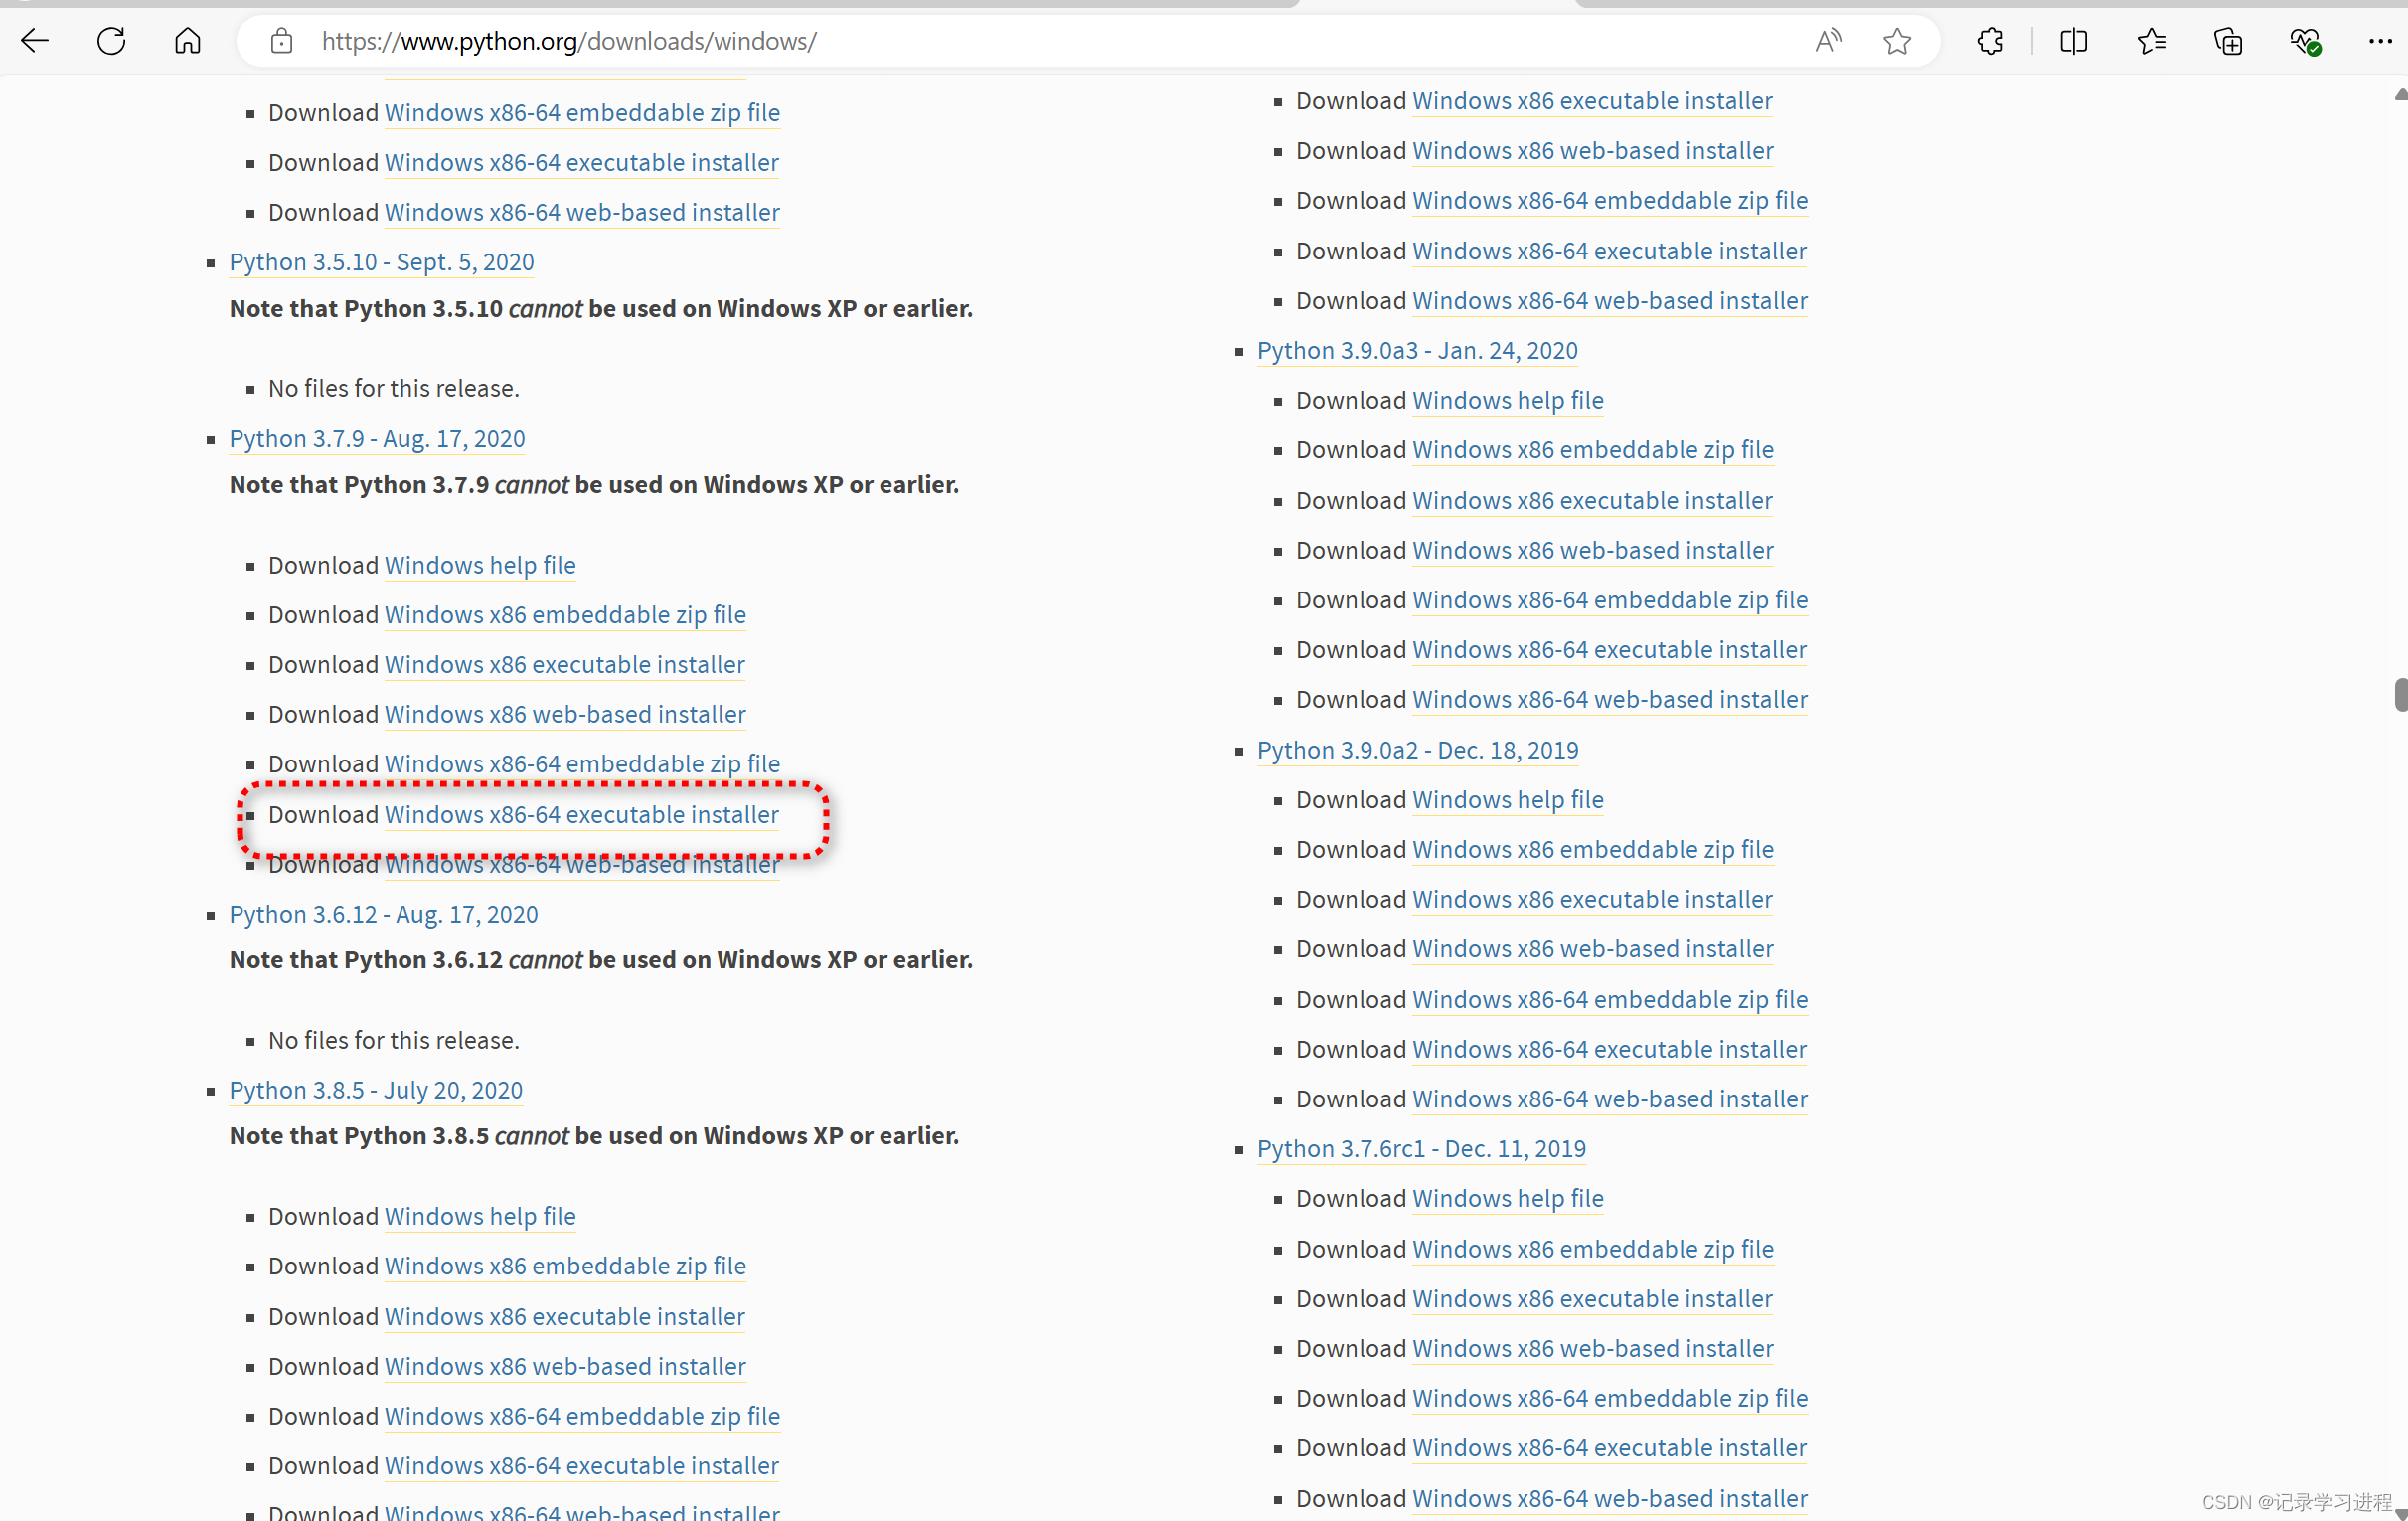The image size is (2408, 1521).
Task: Open the Favorites list icon
Action: coord(2151,41)
